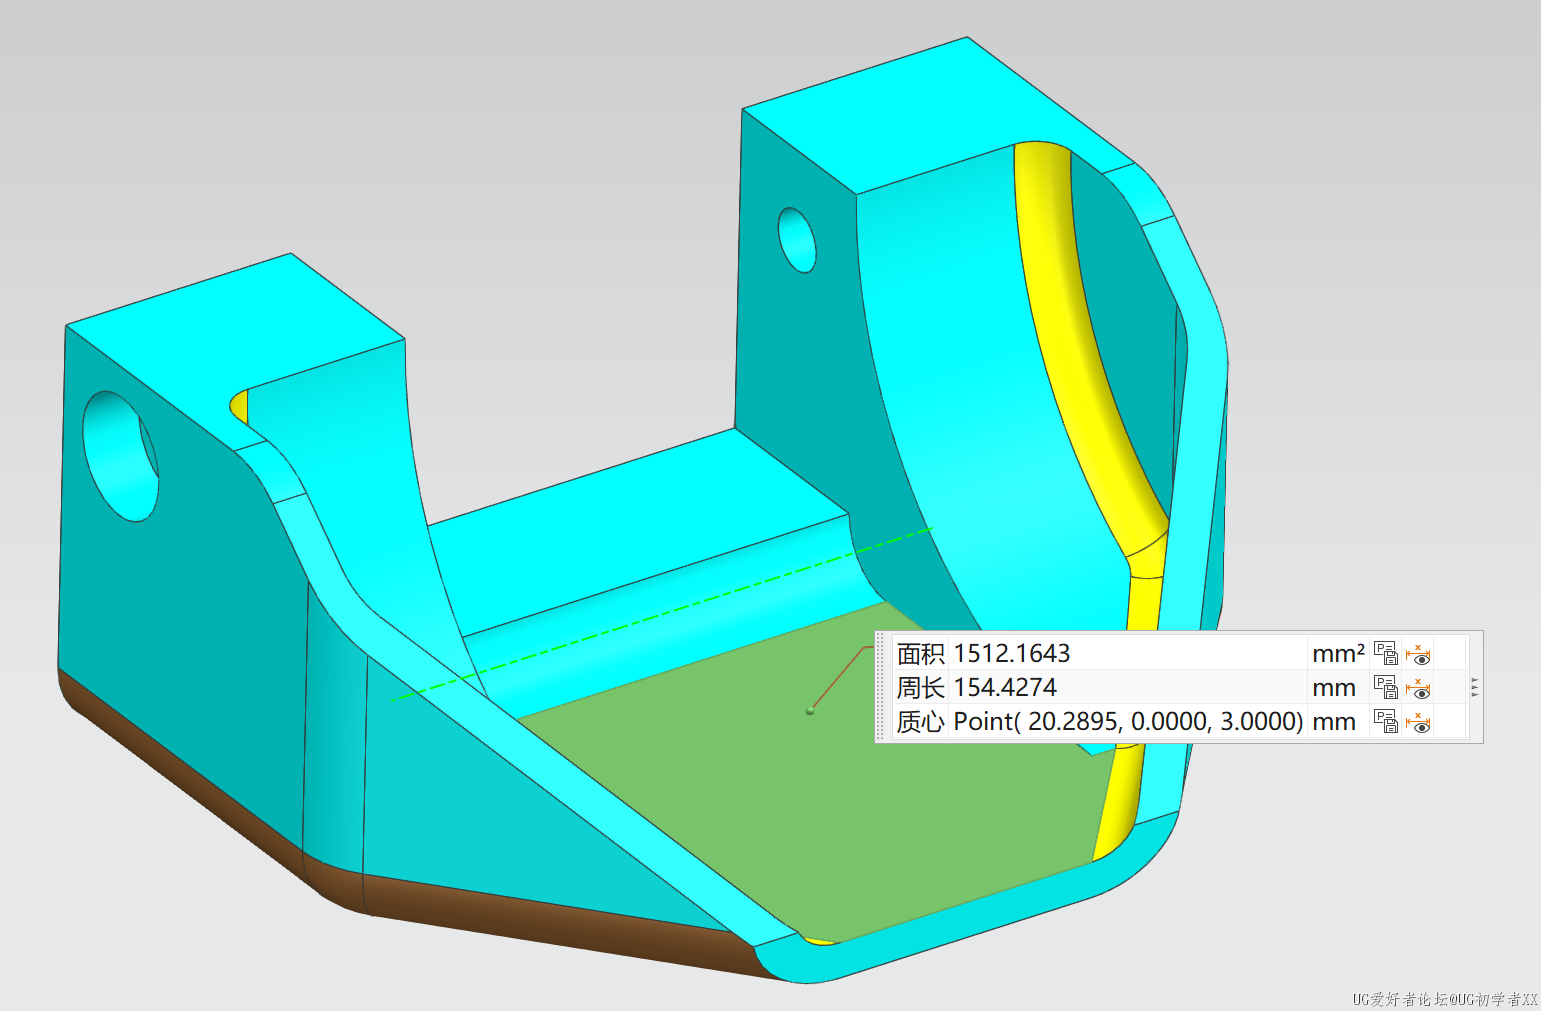
Task: Toggle display of the 周长 measurement annotation
Action: [x=1418, y=688]
